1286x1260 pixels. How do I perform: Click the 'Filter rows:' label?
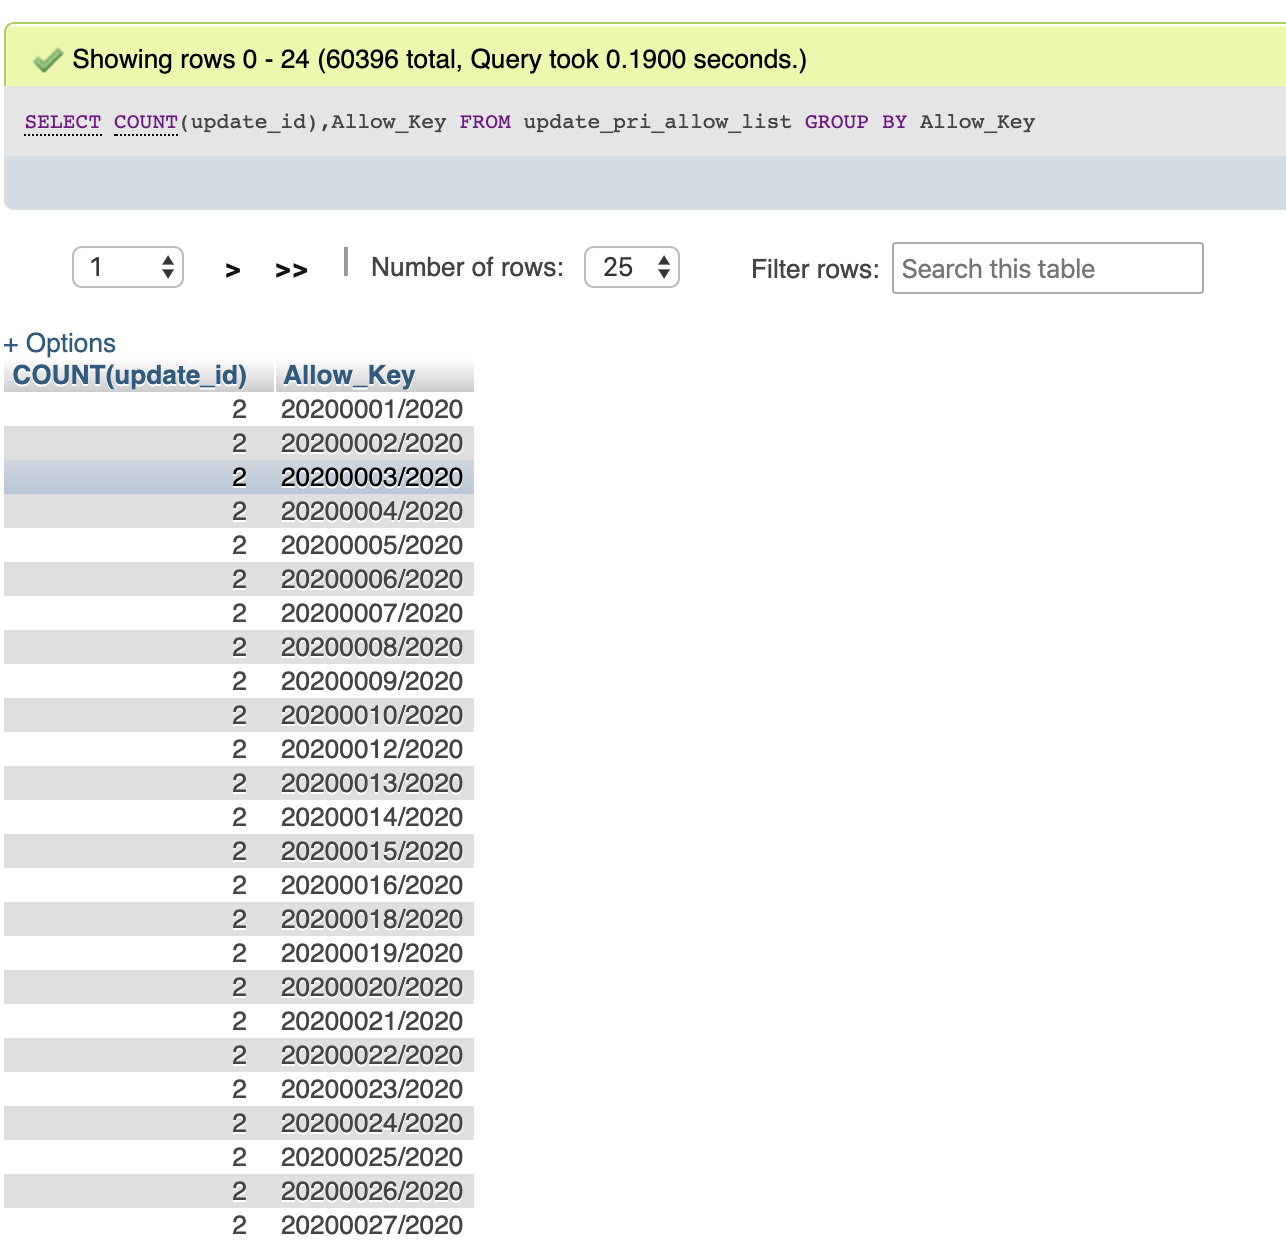[815, 269]
